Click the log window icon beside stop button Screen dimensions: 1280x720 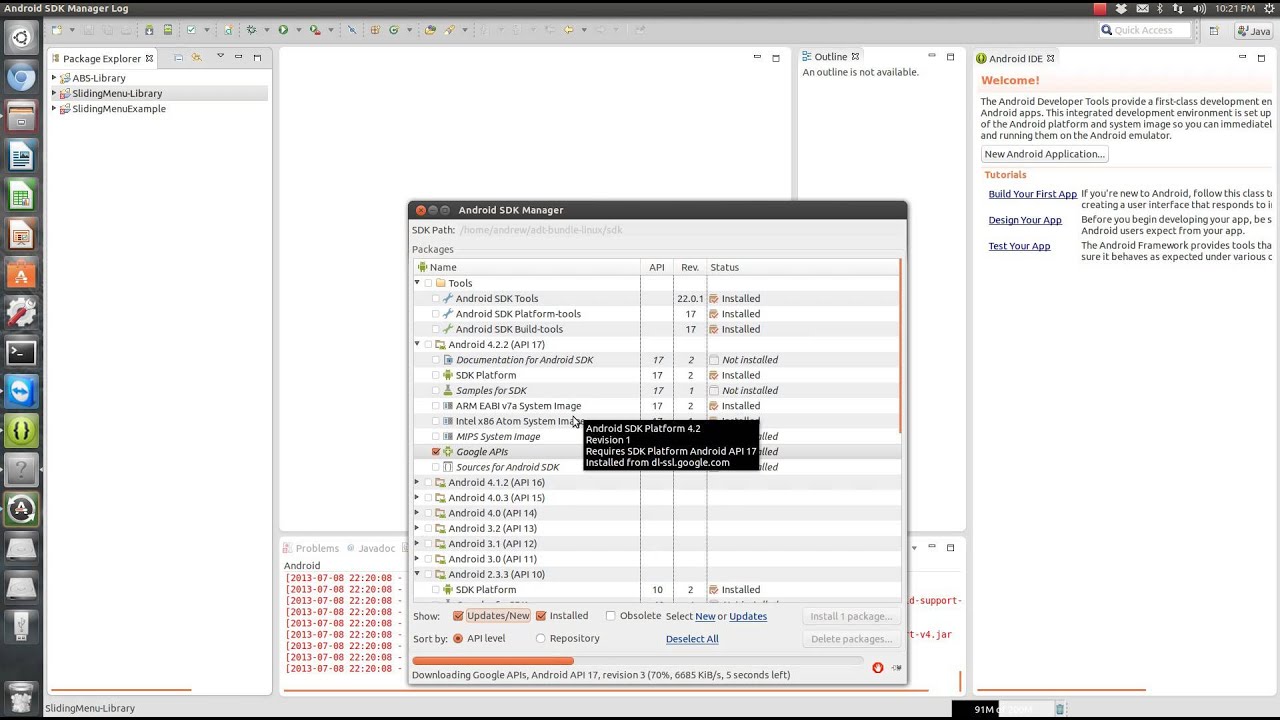pos(896,667)
